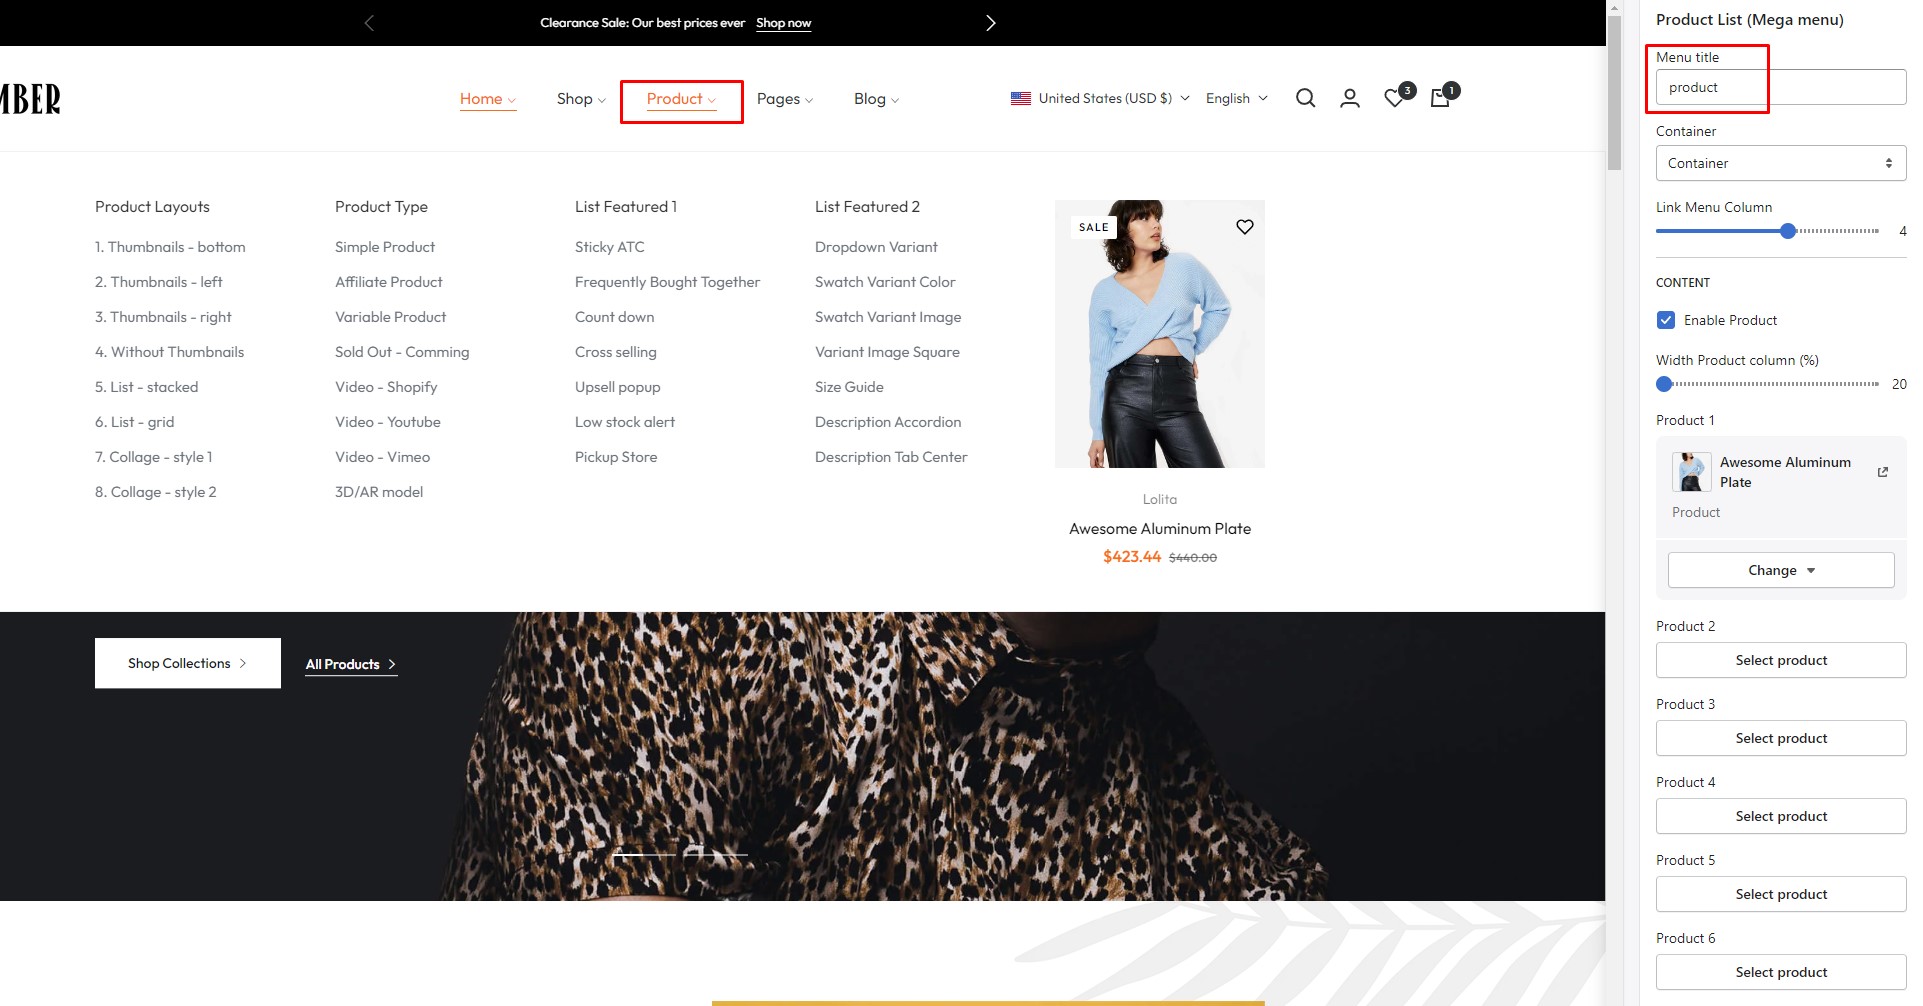Open the Pages menu
This screenshot has height=1006, width=1923.
pos(784,99)
